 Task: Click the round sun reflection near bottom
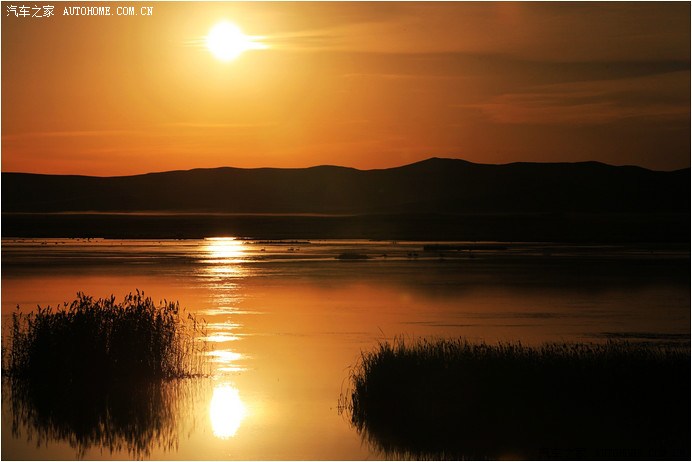pos(226,411)
